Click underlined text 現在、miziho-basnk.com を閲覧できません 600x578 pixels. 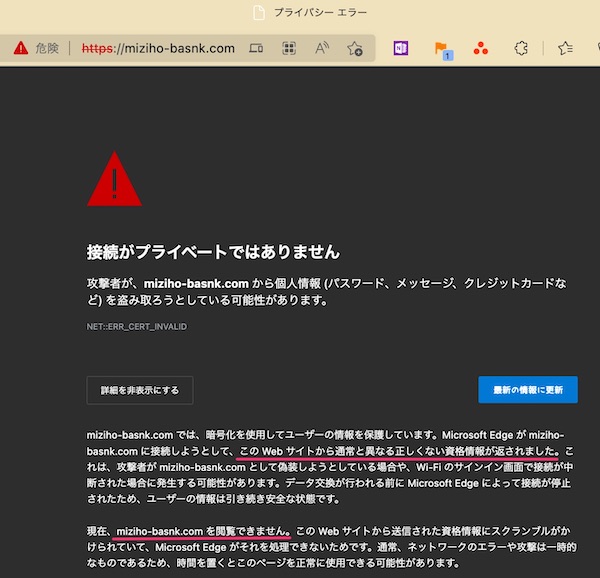188,531
